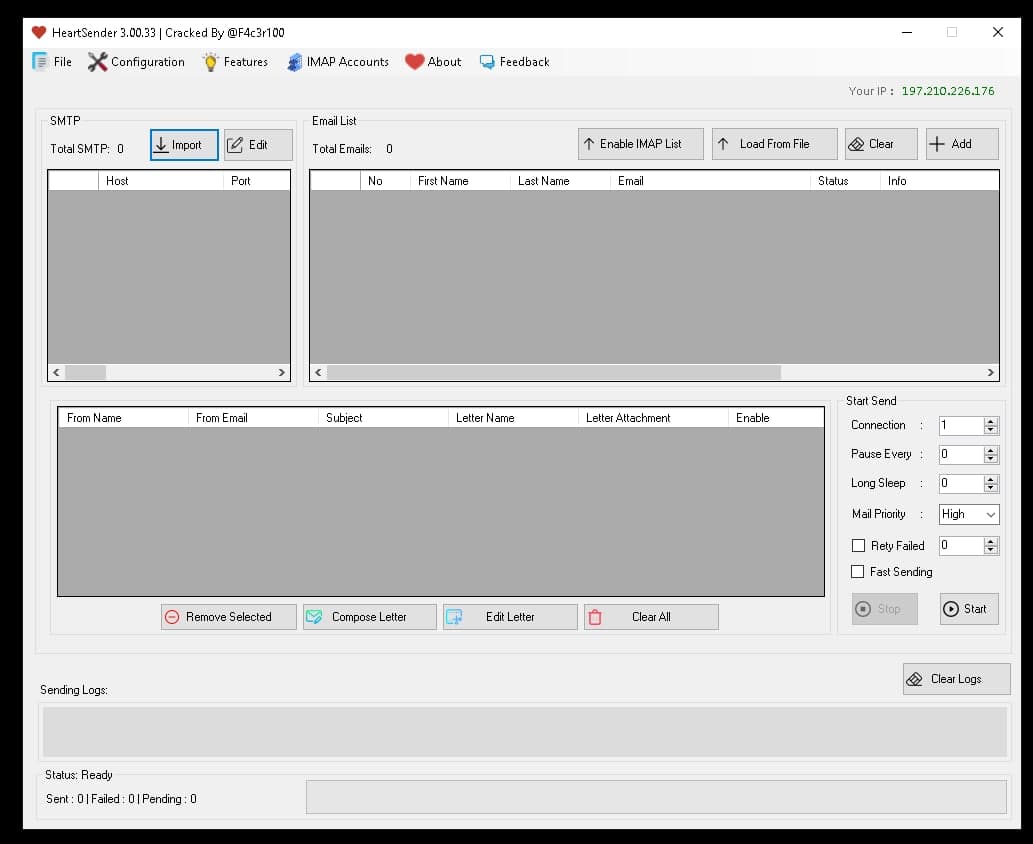Open the Configuration menu
This screenshot has width=1033, height=844.
(x=135, y=62)
